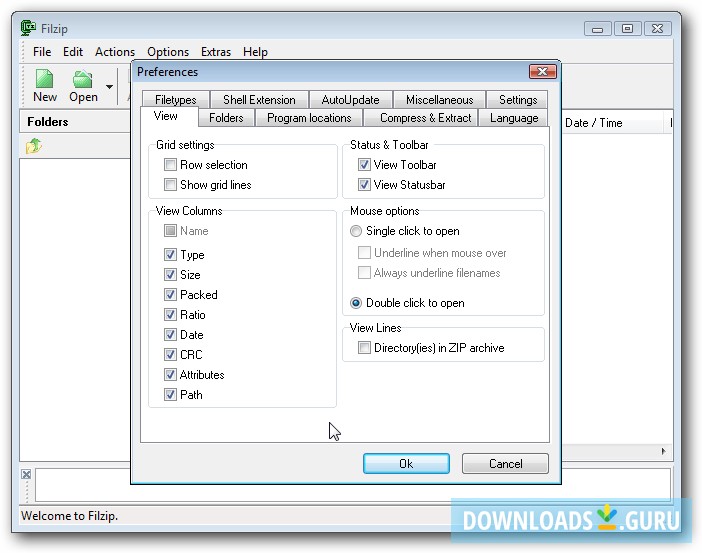The height and width of the screenshot is (553, 702).
Task: Click the Filzip application icon in title bar
Action: click(x=28, y=28)
